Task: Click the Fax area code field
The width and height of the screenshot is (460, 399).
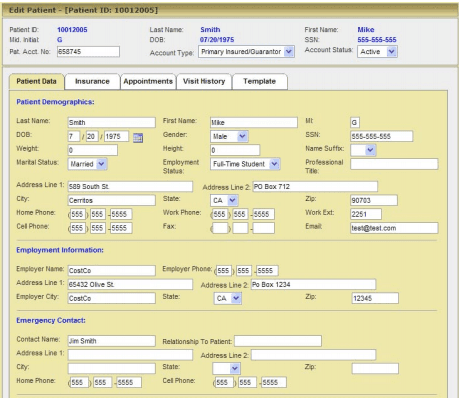Action: (220, 228)
